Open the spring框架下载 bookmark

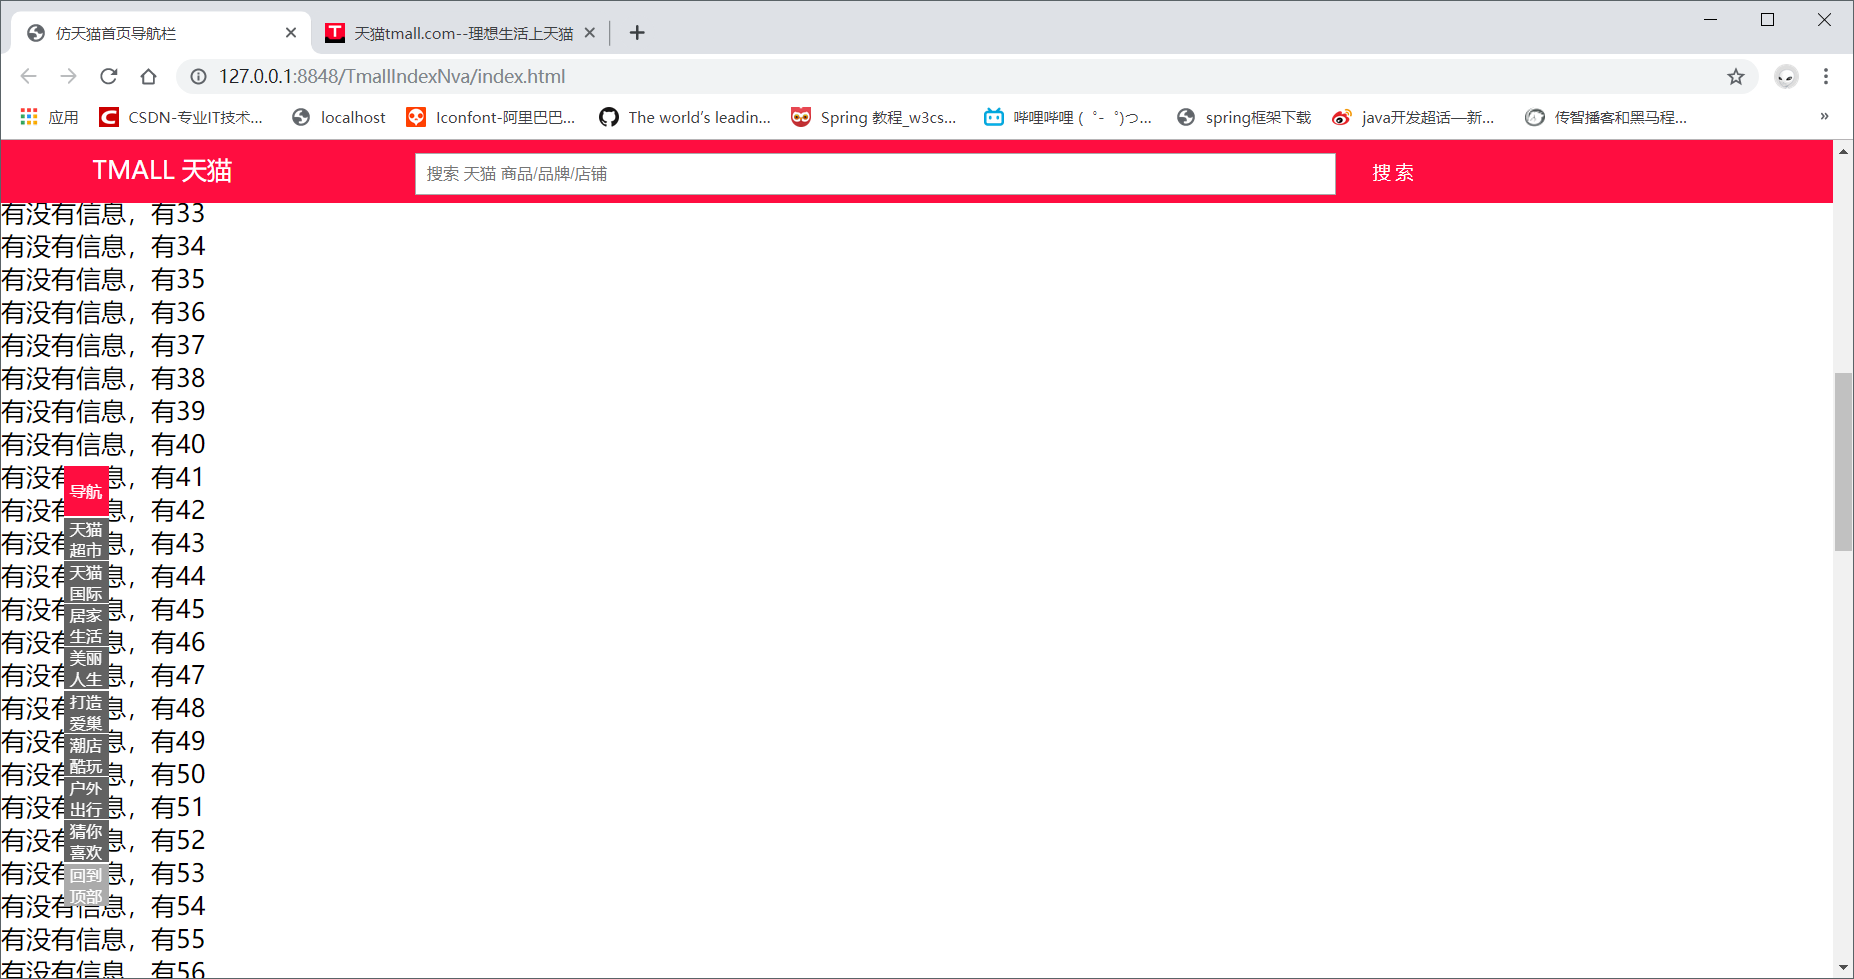(1244, 117)
